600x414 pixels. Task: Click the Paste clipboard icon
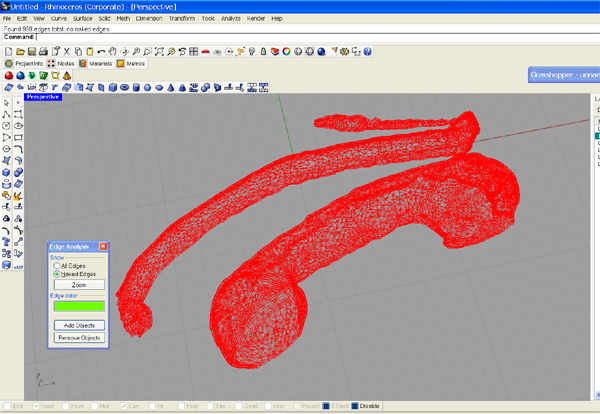pos(90,51)
